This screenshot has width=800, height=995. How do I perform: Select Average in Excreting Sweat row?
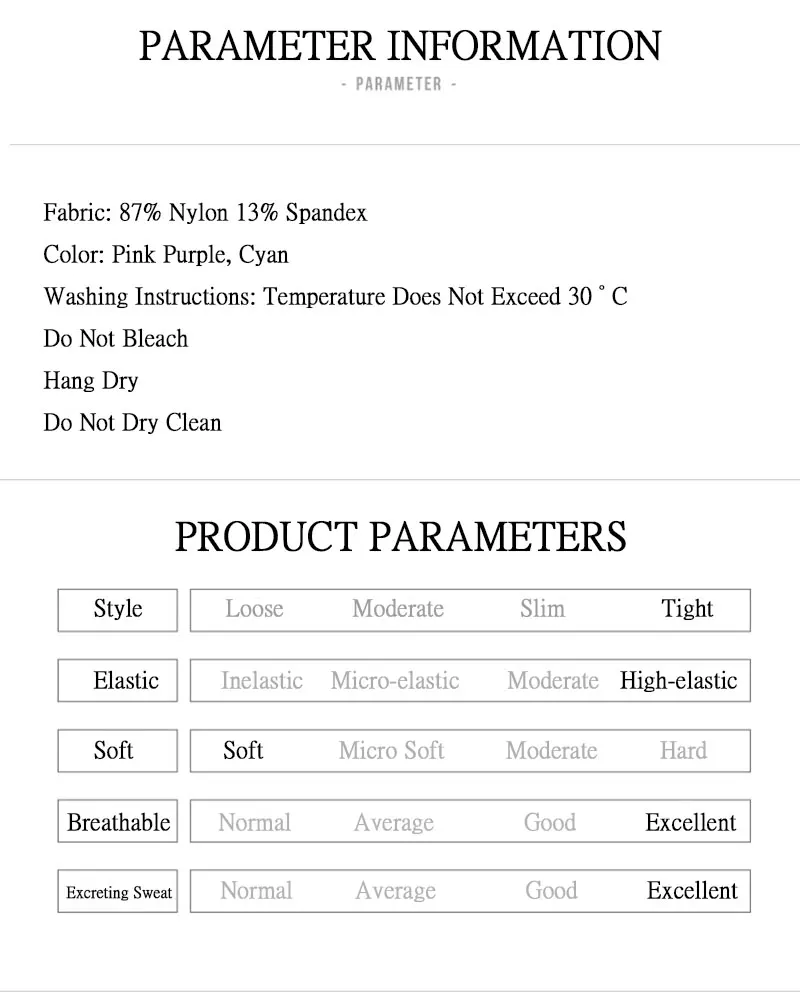click(395, 890)
